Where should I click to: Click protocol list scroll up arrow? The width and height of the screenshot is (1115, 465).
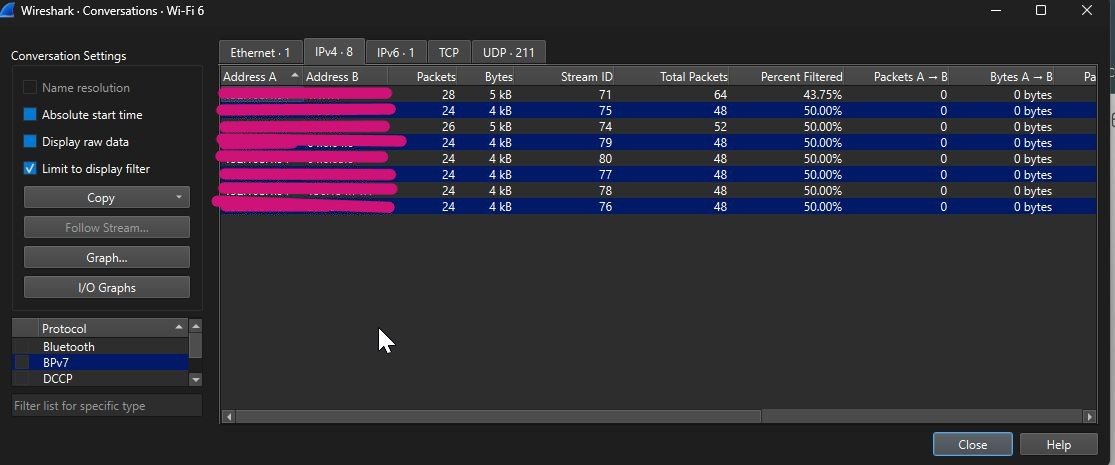[196, 325]
